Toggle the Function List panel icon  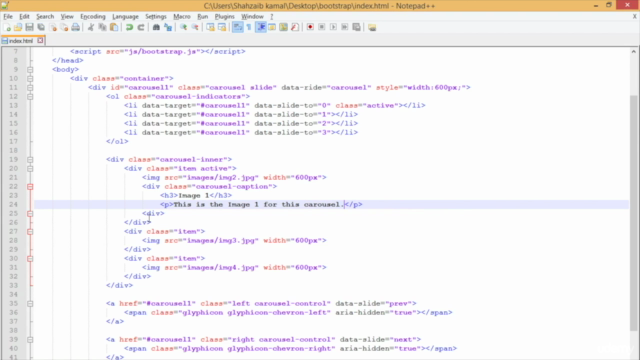click(x=295, y=27)
